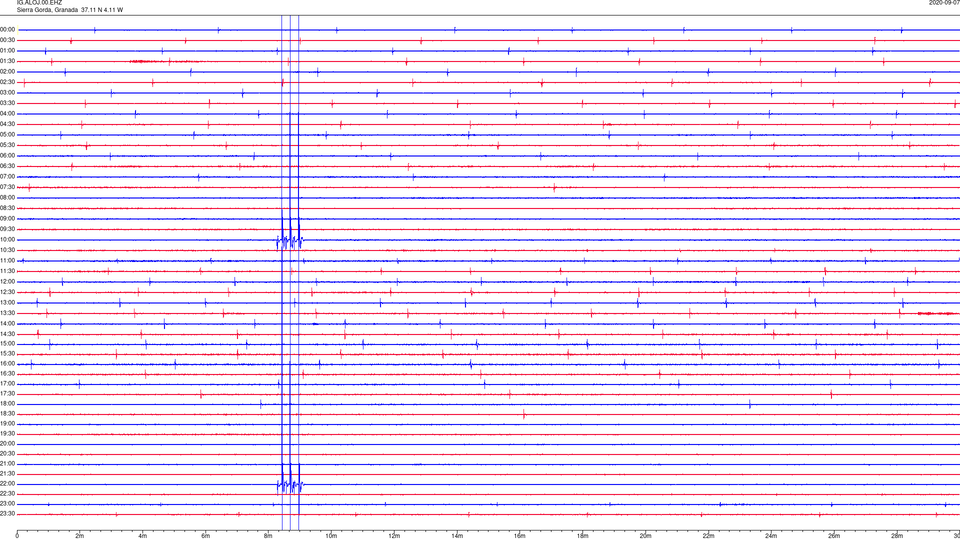
Task: Pick the 11:00 time label
Action: click(8, 261)
